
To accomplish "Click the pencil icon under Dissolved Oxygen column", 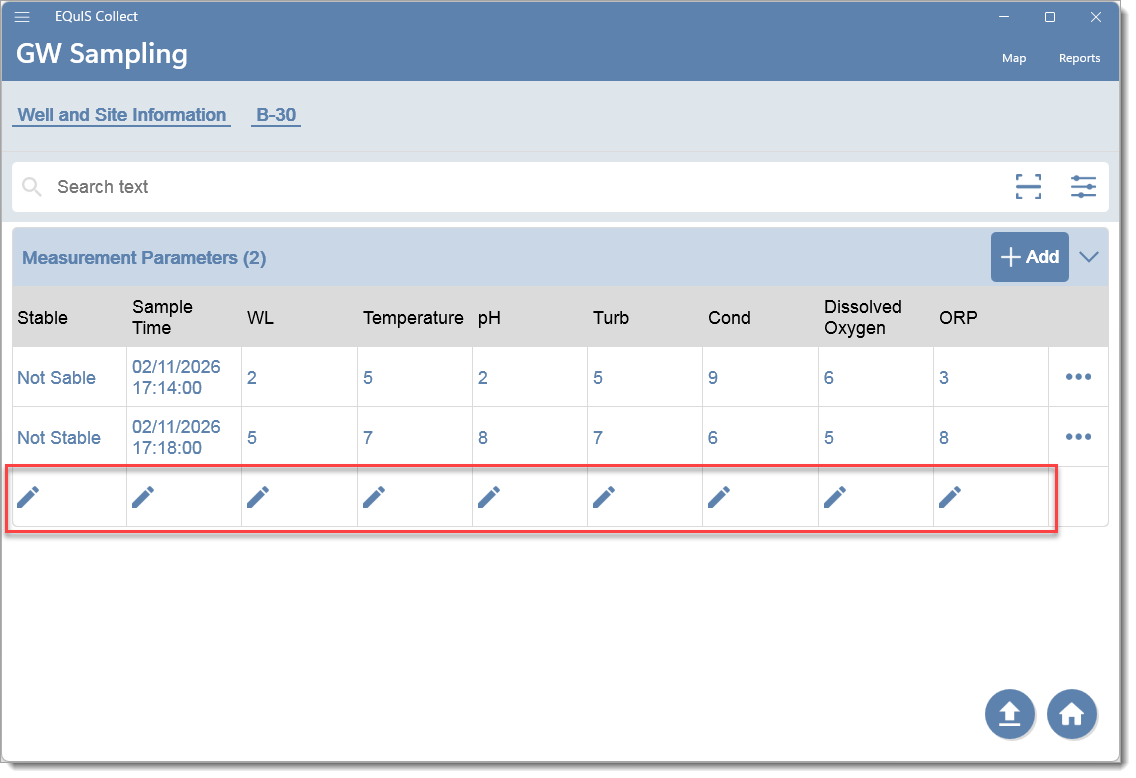I will coord(835,497).
